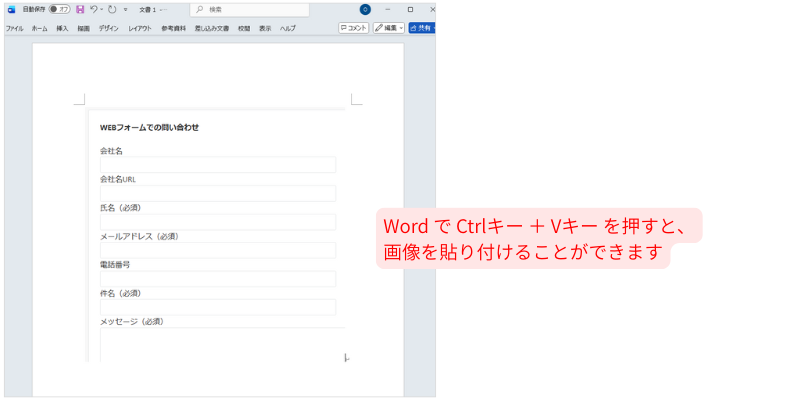Switch to the 表示 tab
800x400 pixels.
265,29
